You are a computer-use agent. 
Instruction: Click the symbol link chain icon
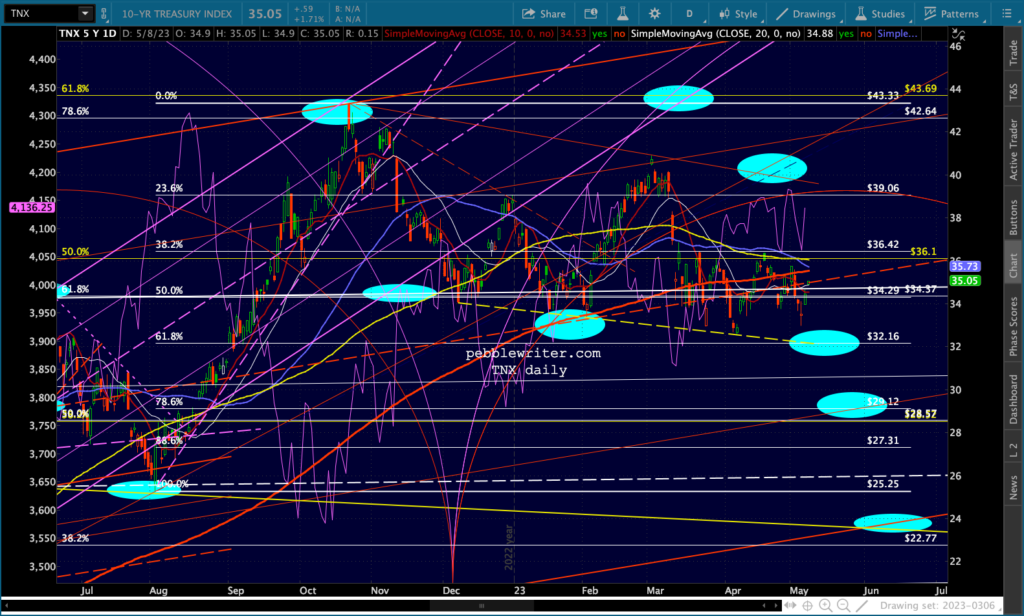103,13
